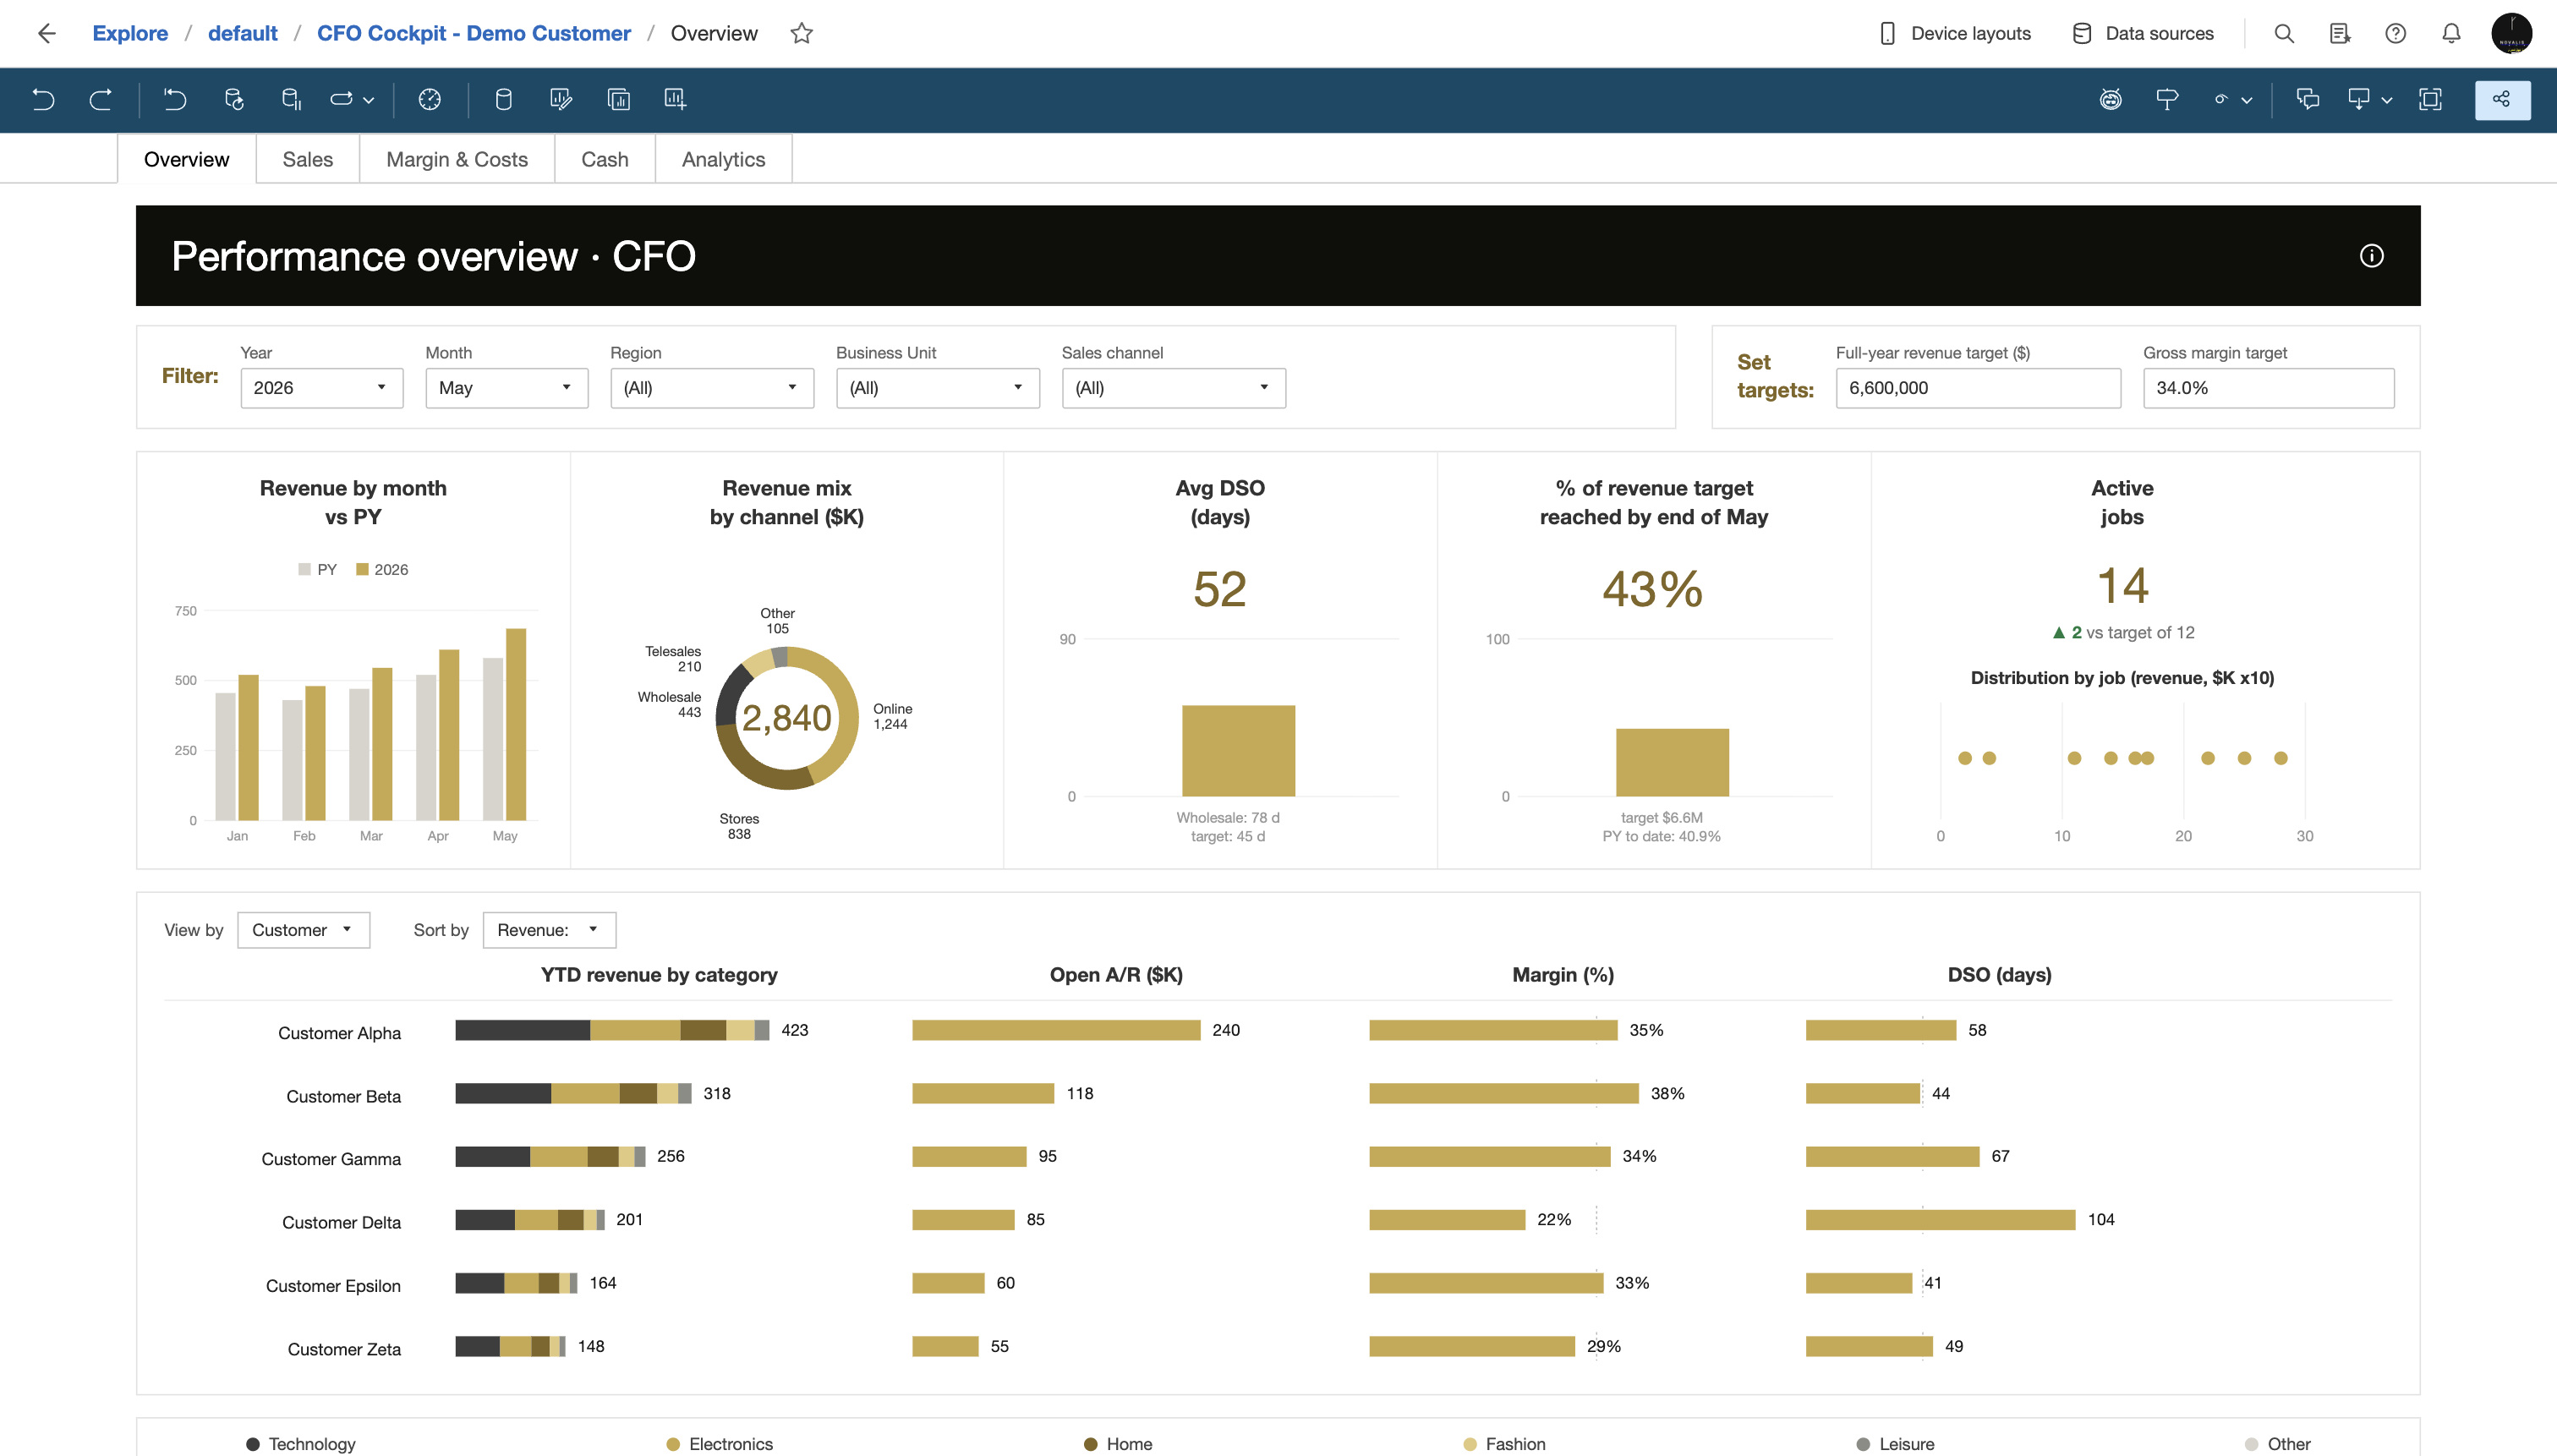Select the Fashion legend entry

tap(1504, 1444)
